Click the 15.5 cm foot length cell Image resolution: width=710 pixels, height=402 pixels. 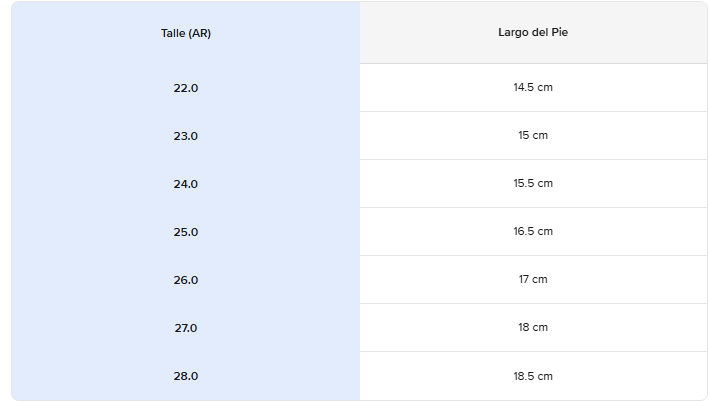533,183
